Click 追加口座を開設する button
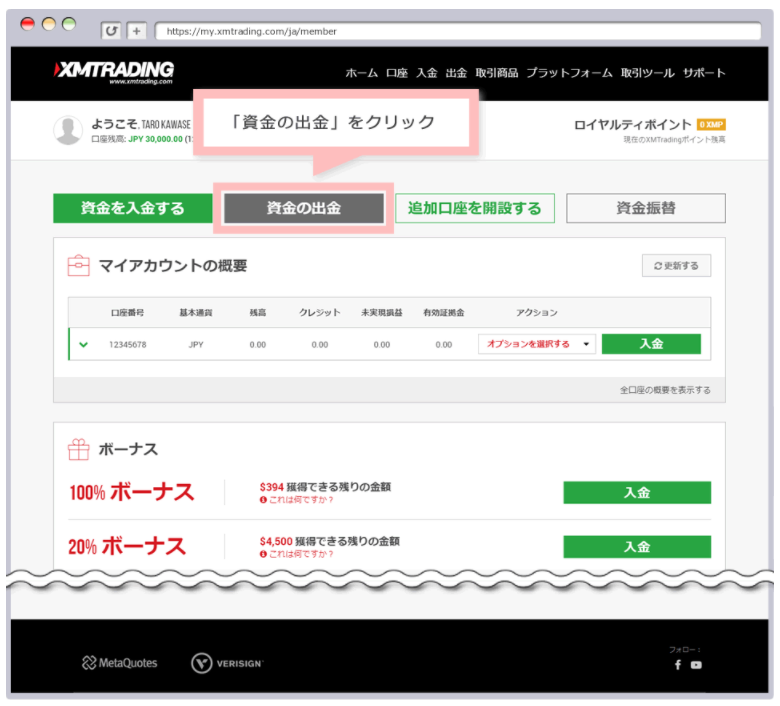 475,208
